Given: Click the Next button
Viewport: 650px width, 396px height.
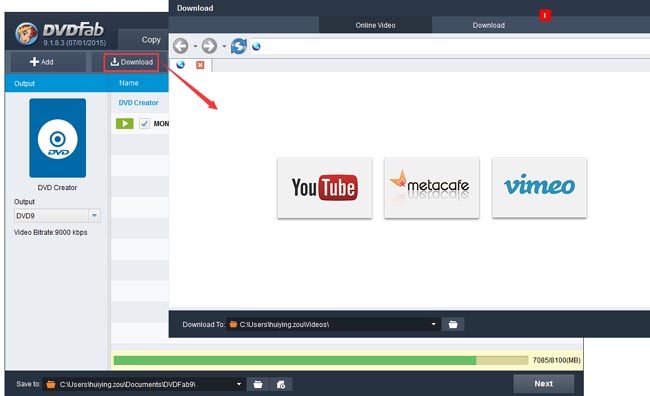Looking at the screenshot, I should click(543, 384).
